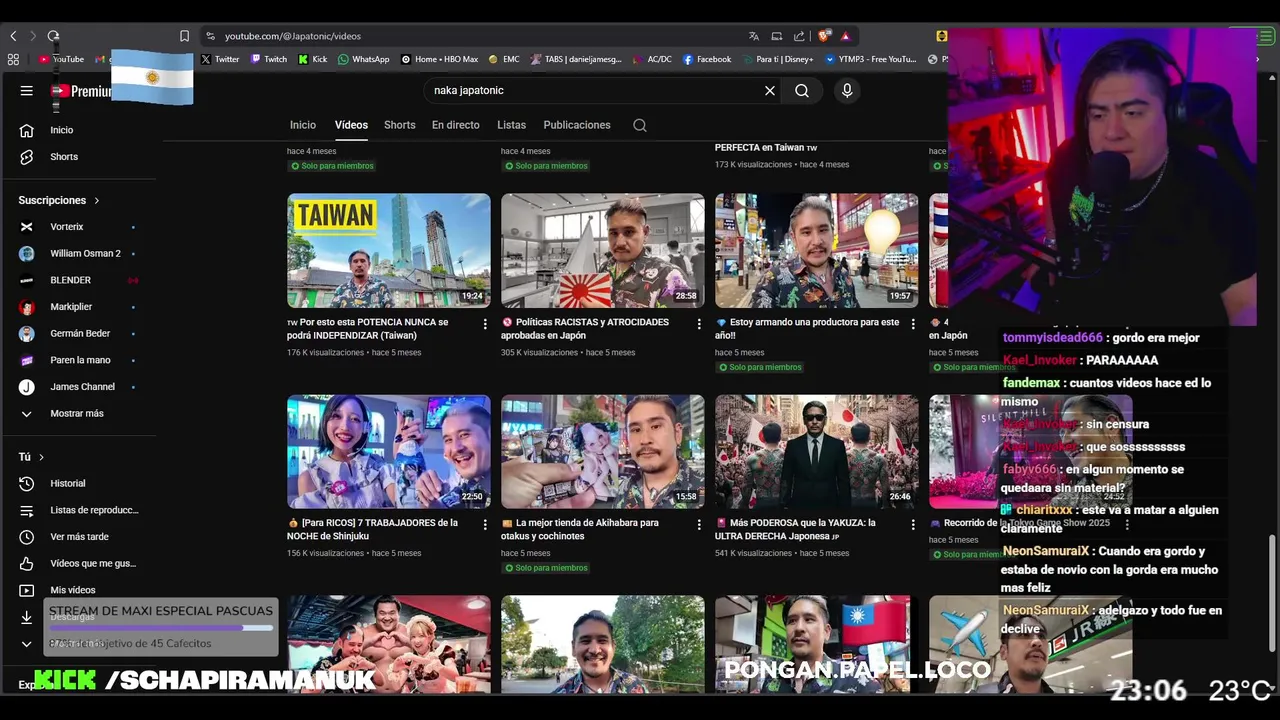Image resolution: width=1280 pixels, height=720 pixels.
Task: Open the William Osman 2 channel
Action: click(78, 254)
